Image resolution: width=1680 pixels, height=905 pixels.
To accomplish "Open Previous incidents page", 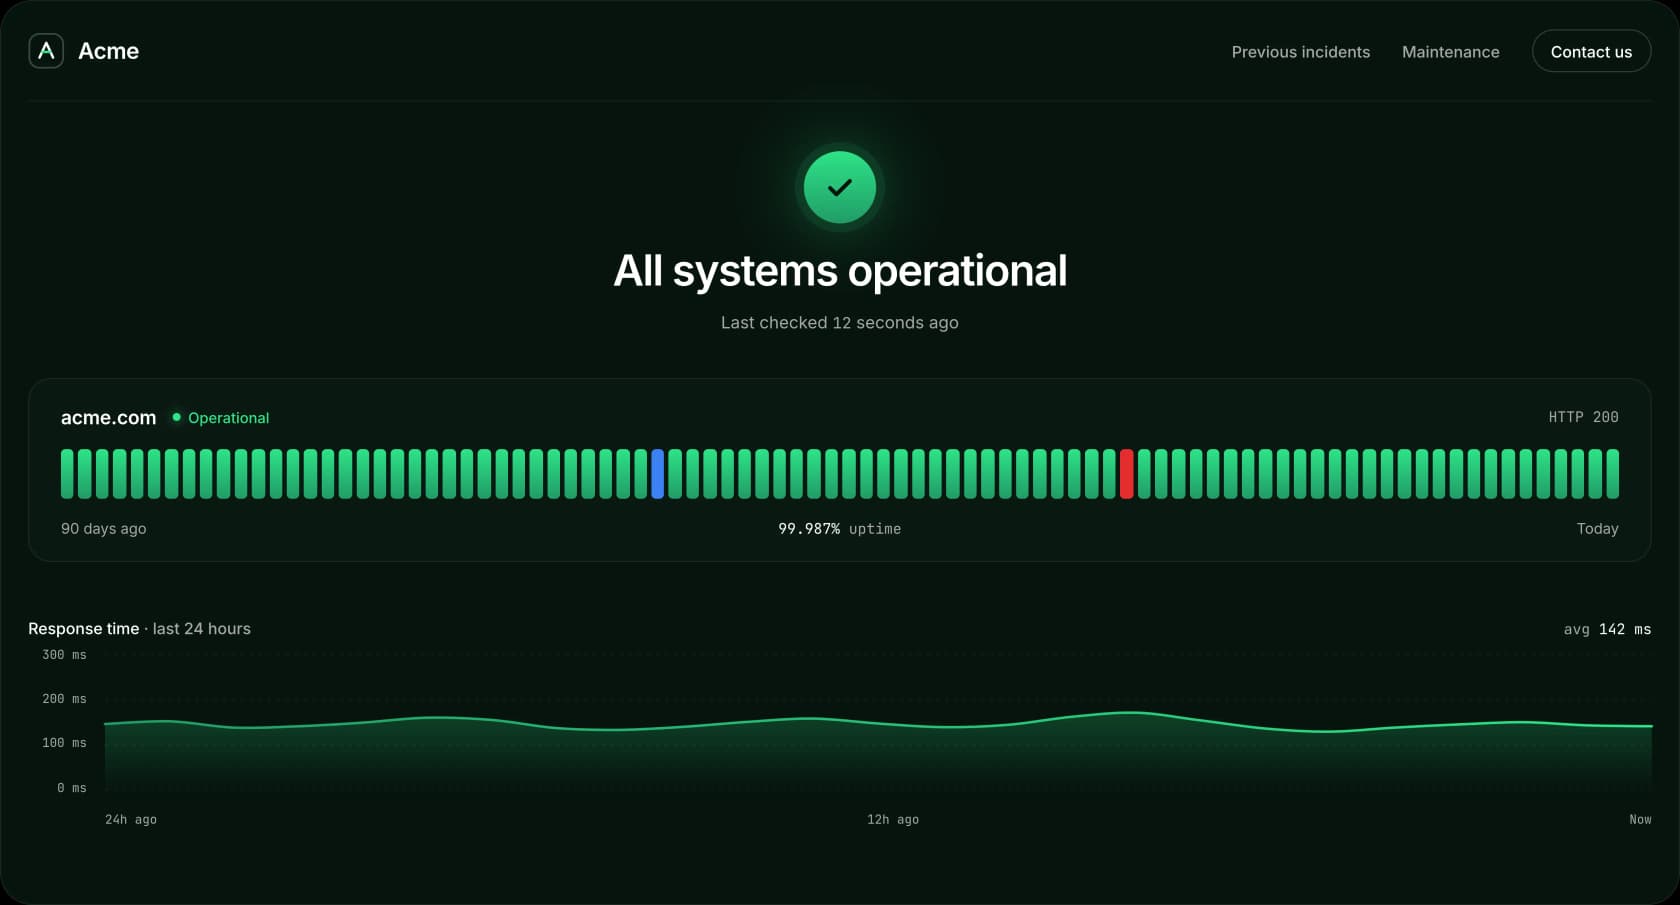I will point(1301,52).
